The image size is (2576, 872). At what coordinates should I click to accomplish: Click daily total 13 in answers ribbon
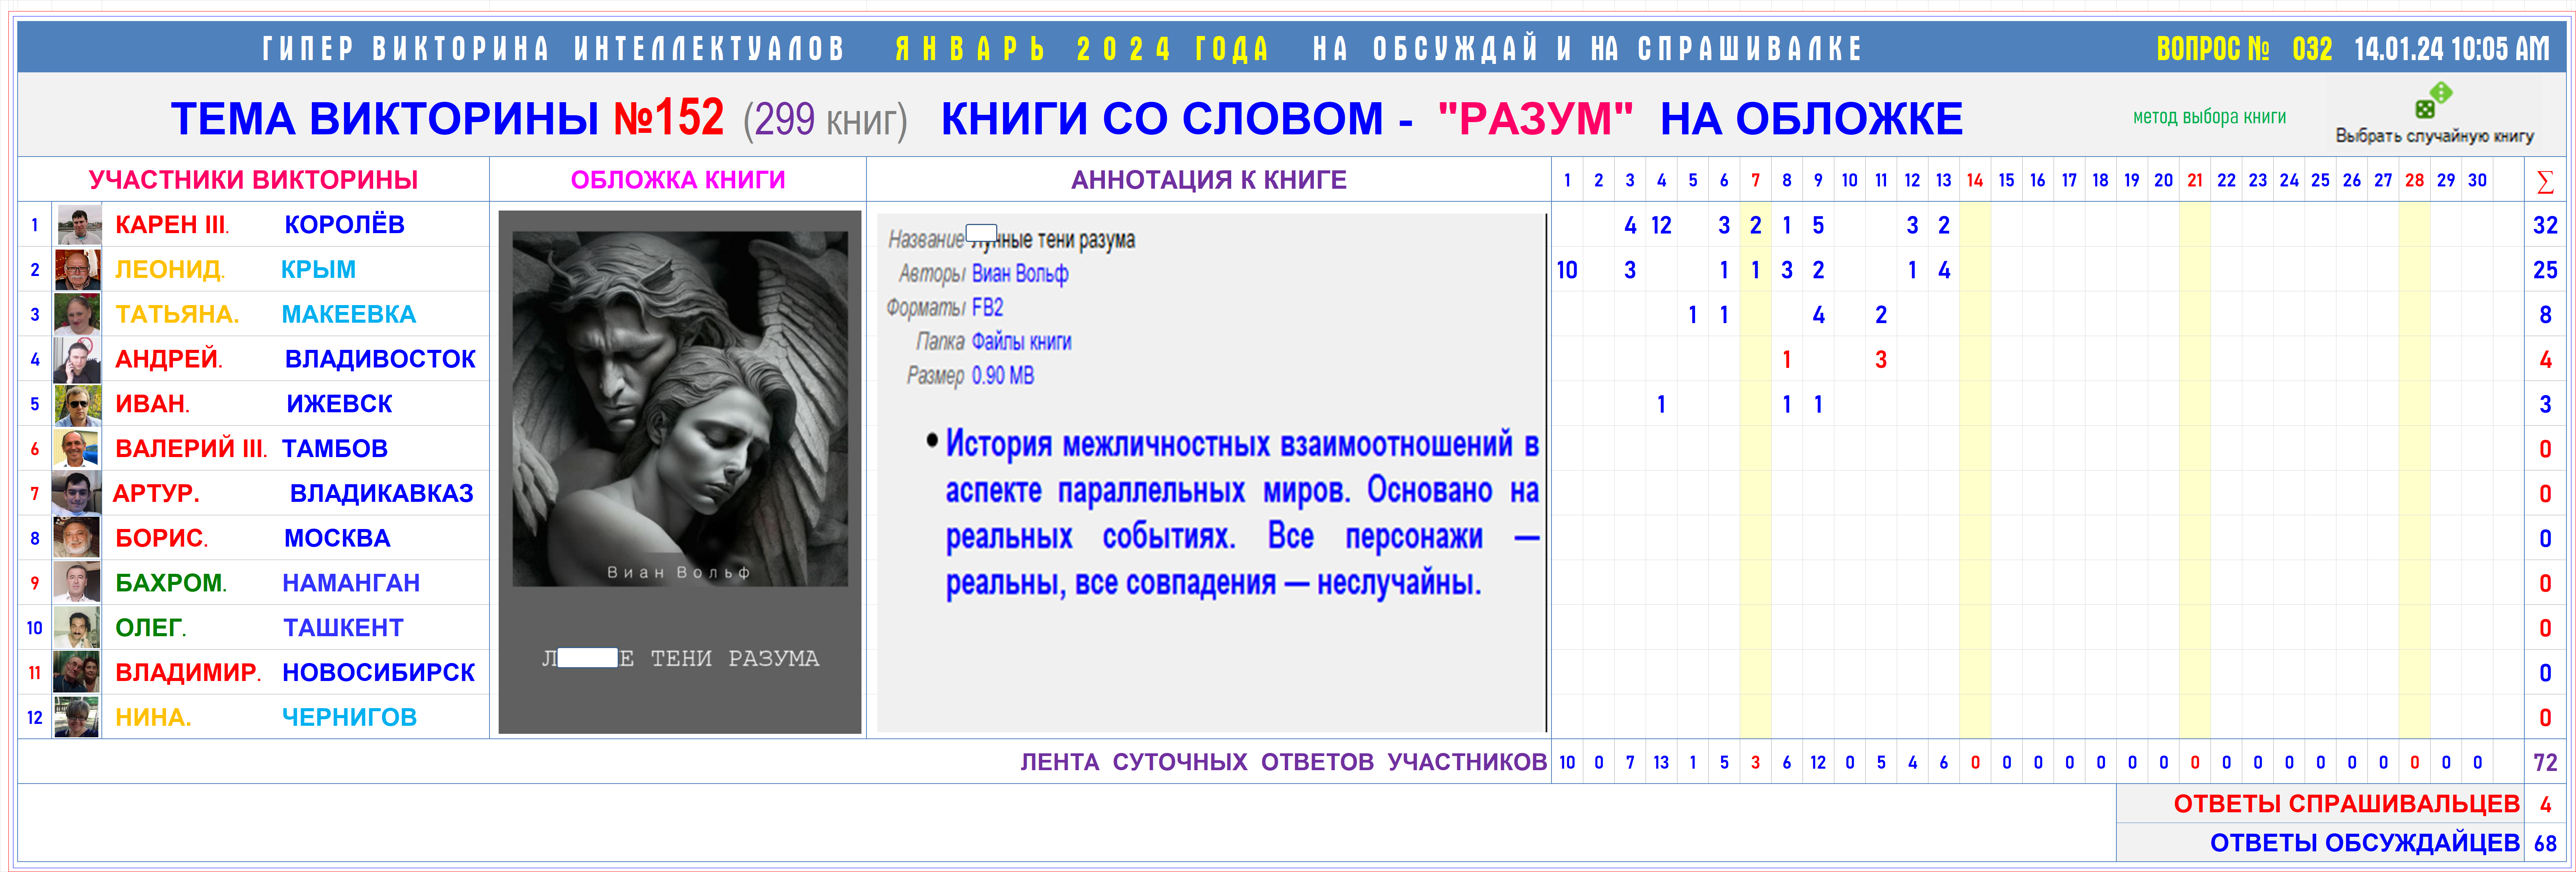[1661, 762]
